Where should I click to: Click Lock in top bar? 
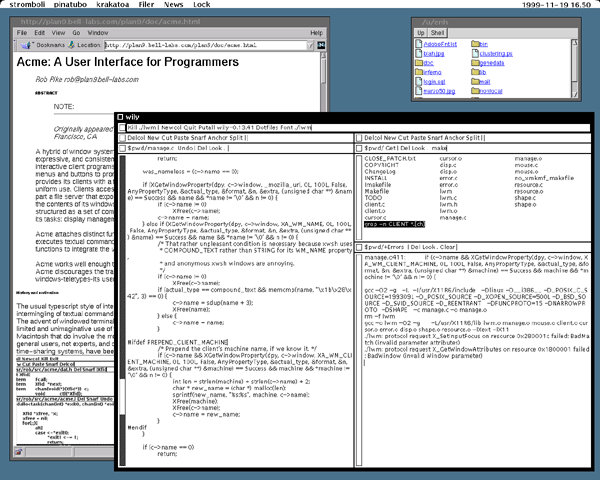tap(202, 5)
